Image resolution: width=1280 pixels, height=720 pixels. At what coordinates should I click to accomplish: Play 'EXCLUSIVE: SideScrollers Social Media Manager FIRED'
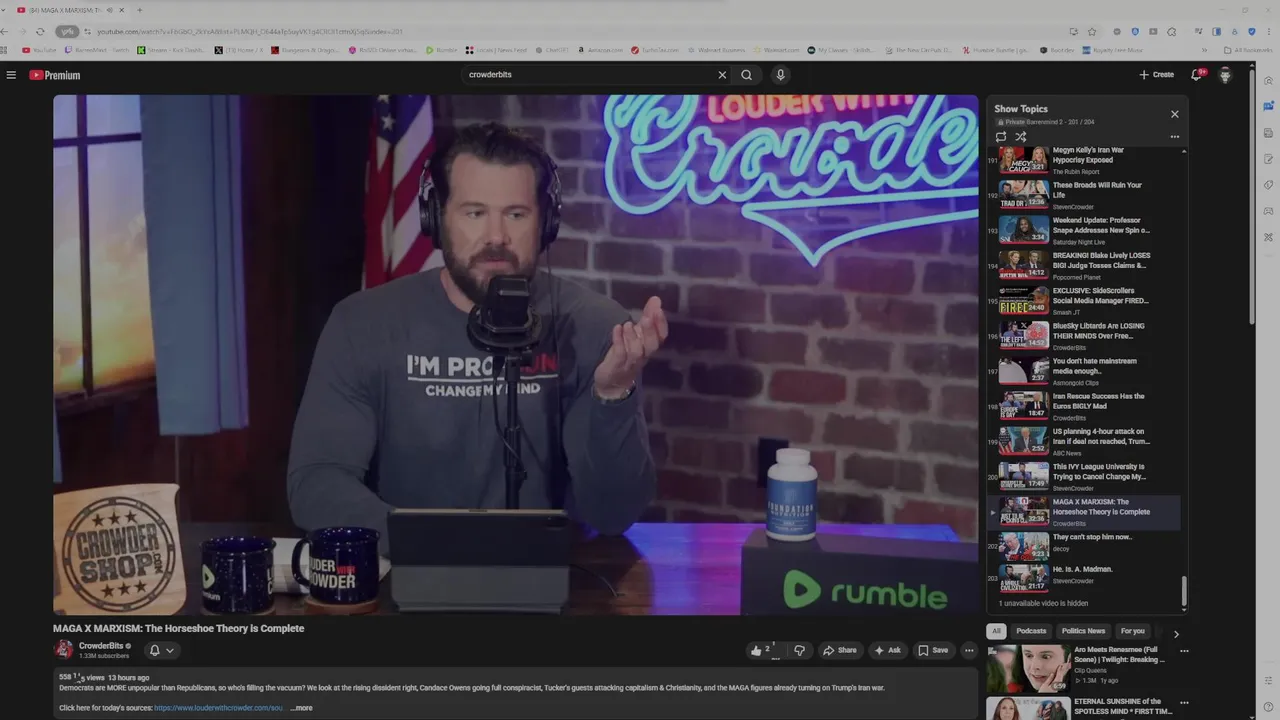pyautogui.click(x=1085, y=300)
